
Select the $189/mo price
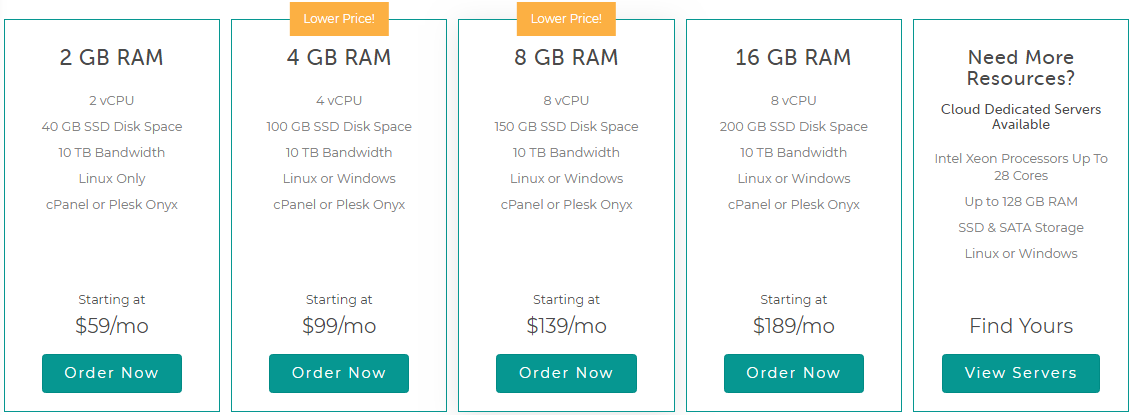[793, 326]
